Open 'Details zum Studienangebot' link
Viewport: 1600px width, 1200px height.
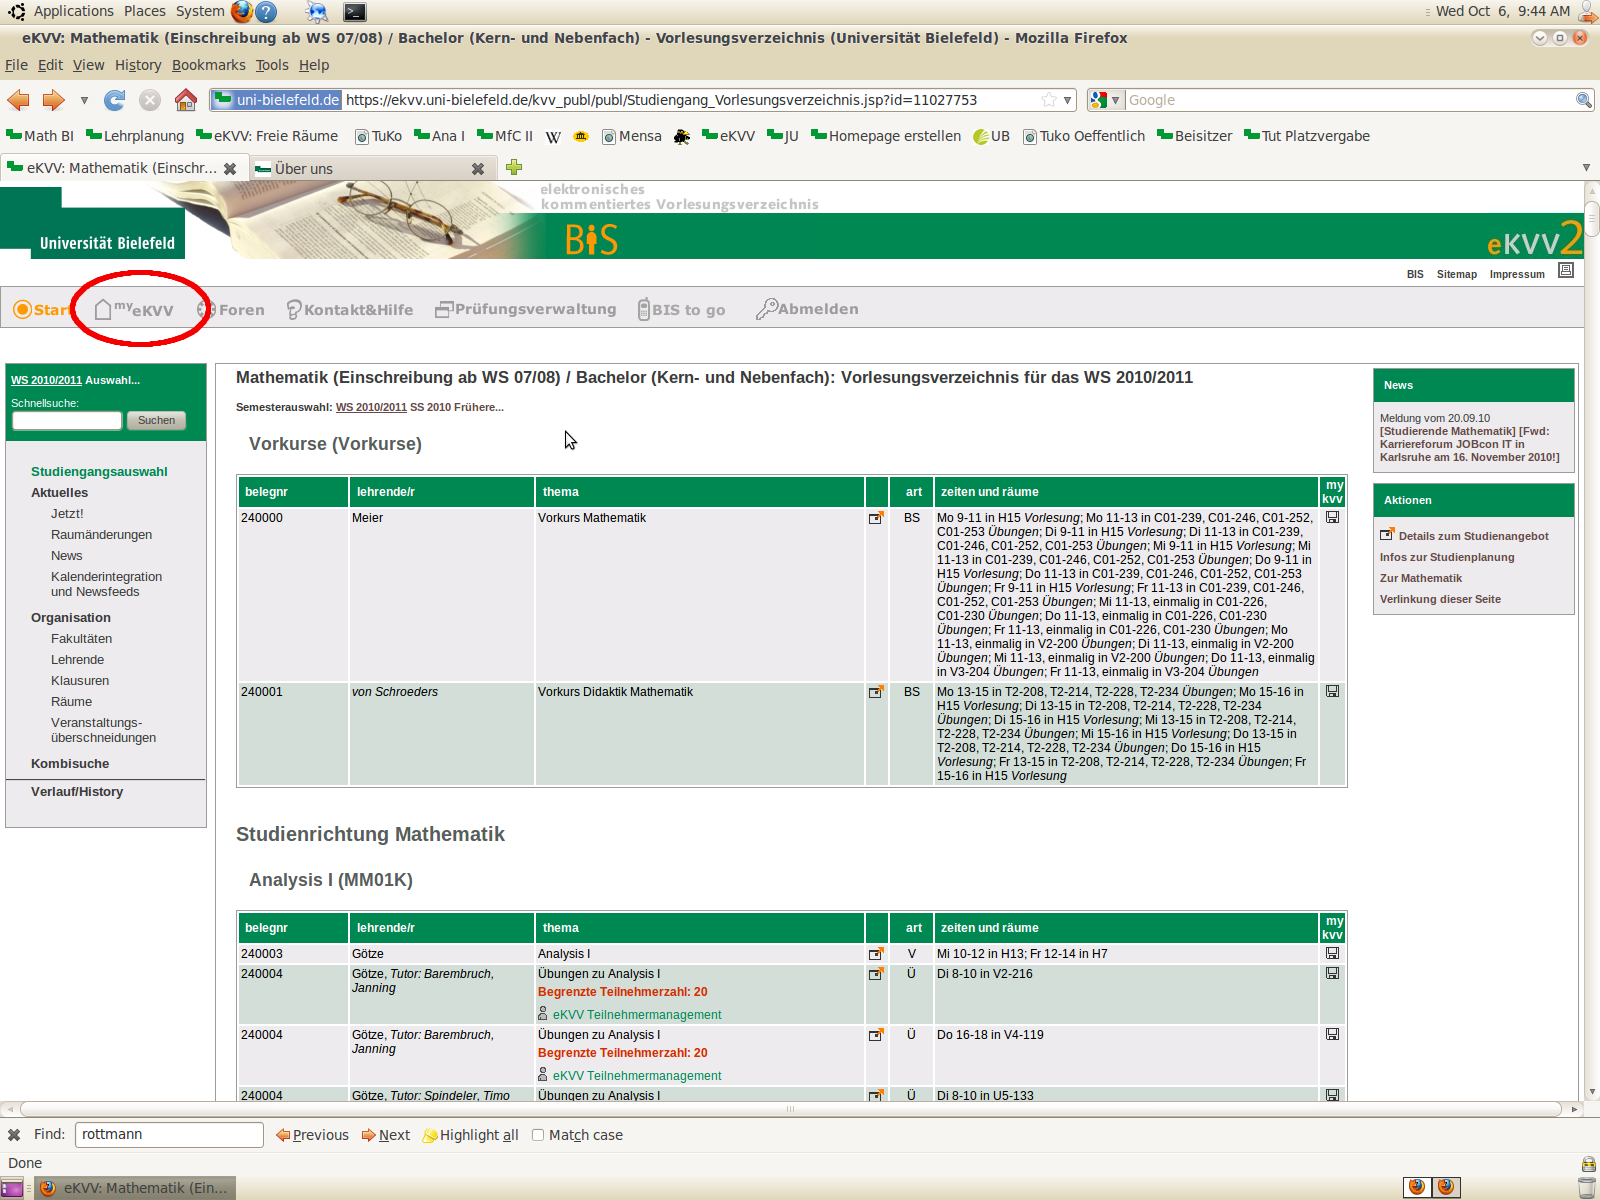pyautogui.click(x=1473, y=536)
